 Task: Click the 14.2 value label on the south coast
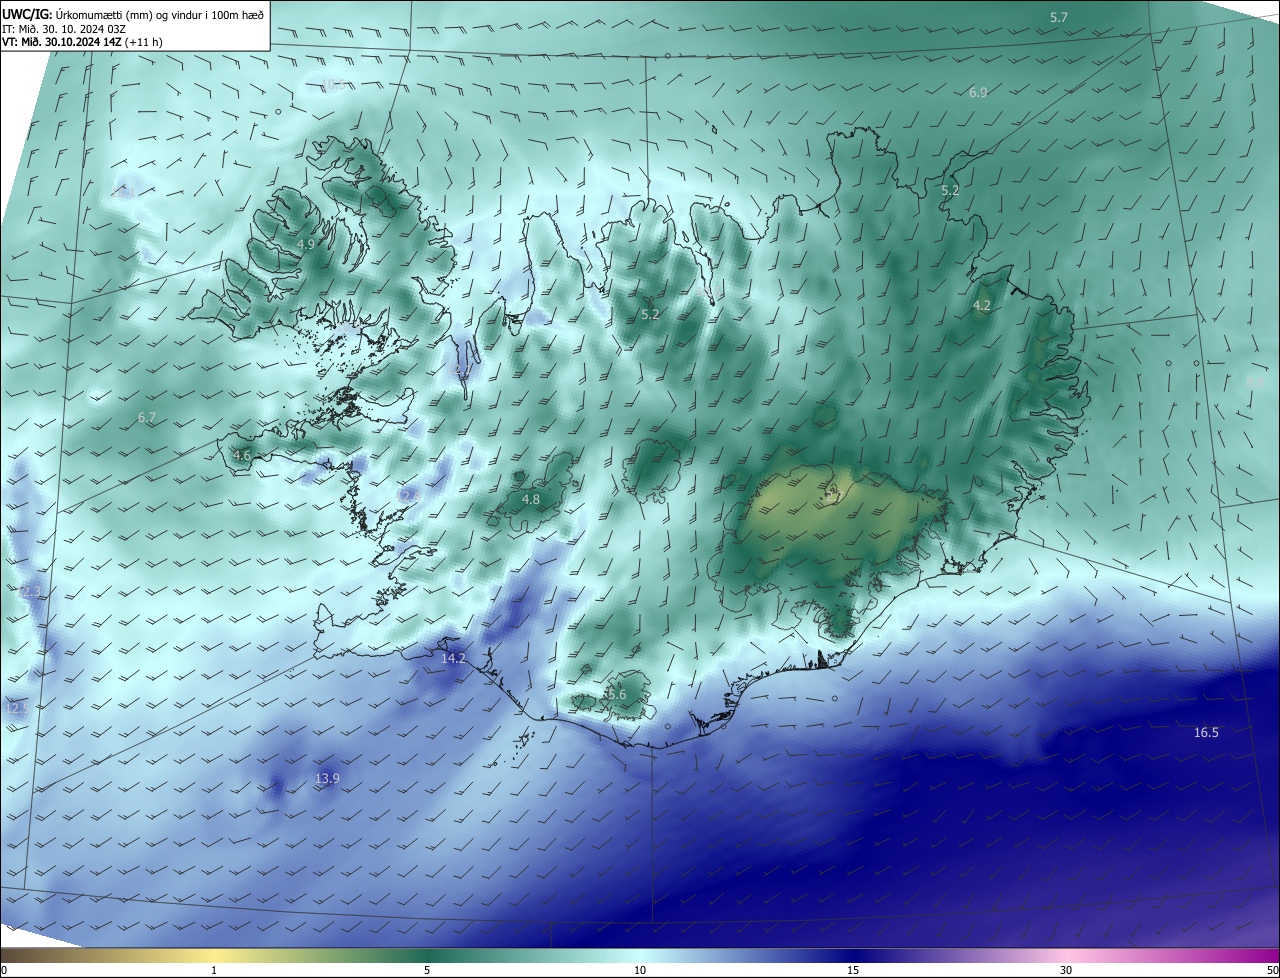[454, 658]
